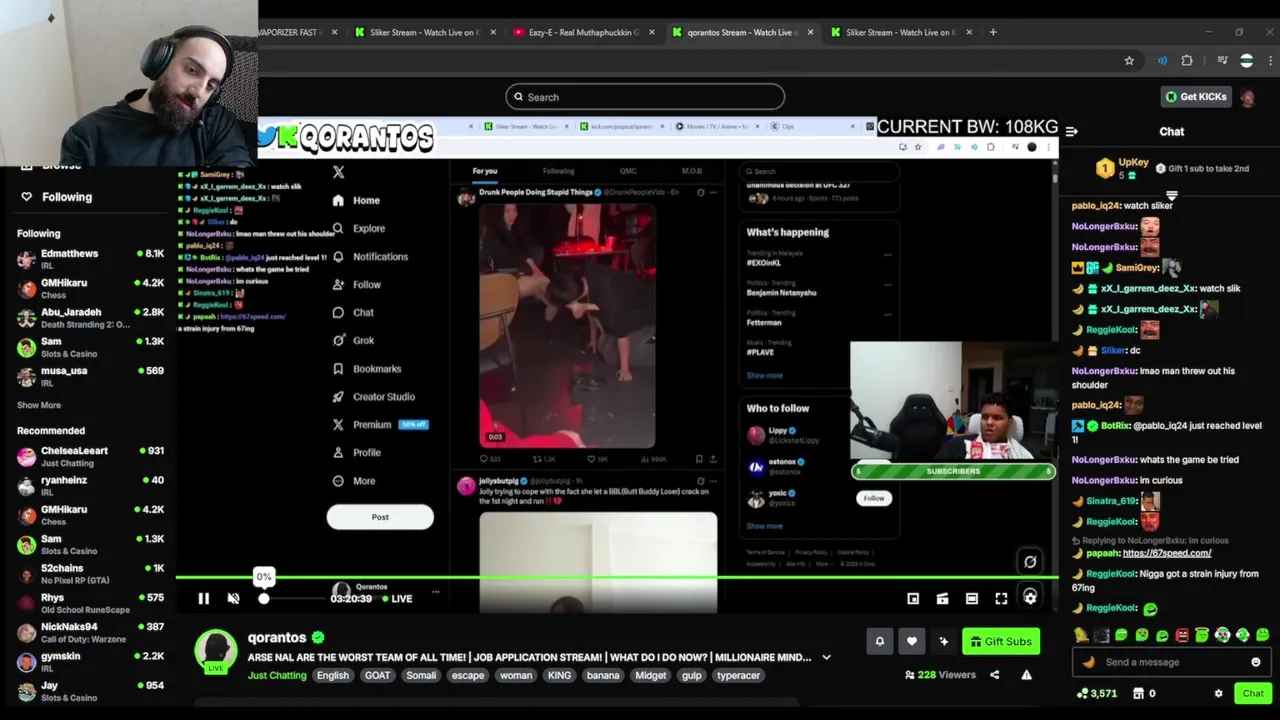Open a new browser tab
Image resolution: width=1280 pixels, height=720 pixels.
pyautogui.click(x=993, y=32)
